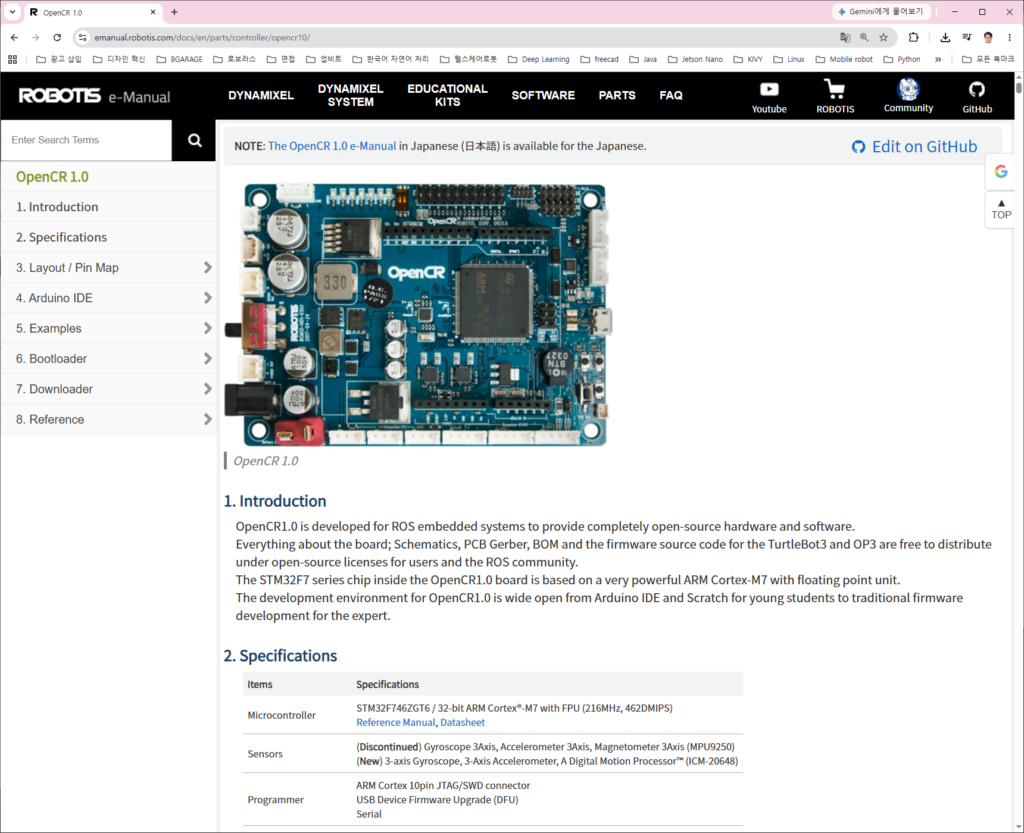Click the zoom magnifier icon in address bar

point(864,37)
